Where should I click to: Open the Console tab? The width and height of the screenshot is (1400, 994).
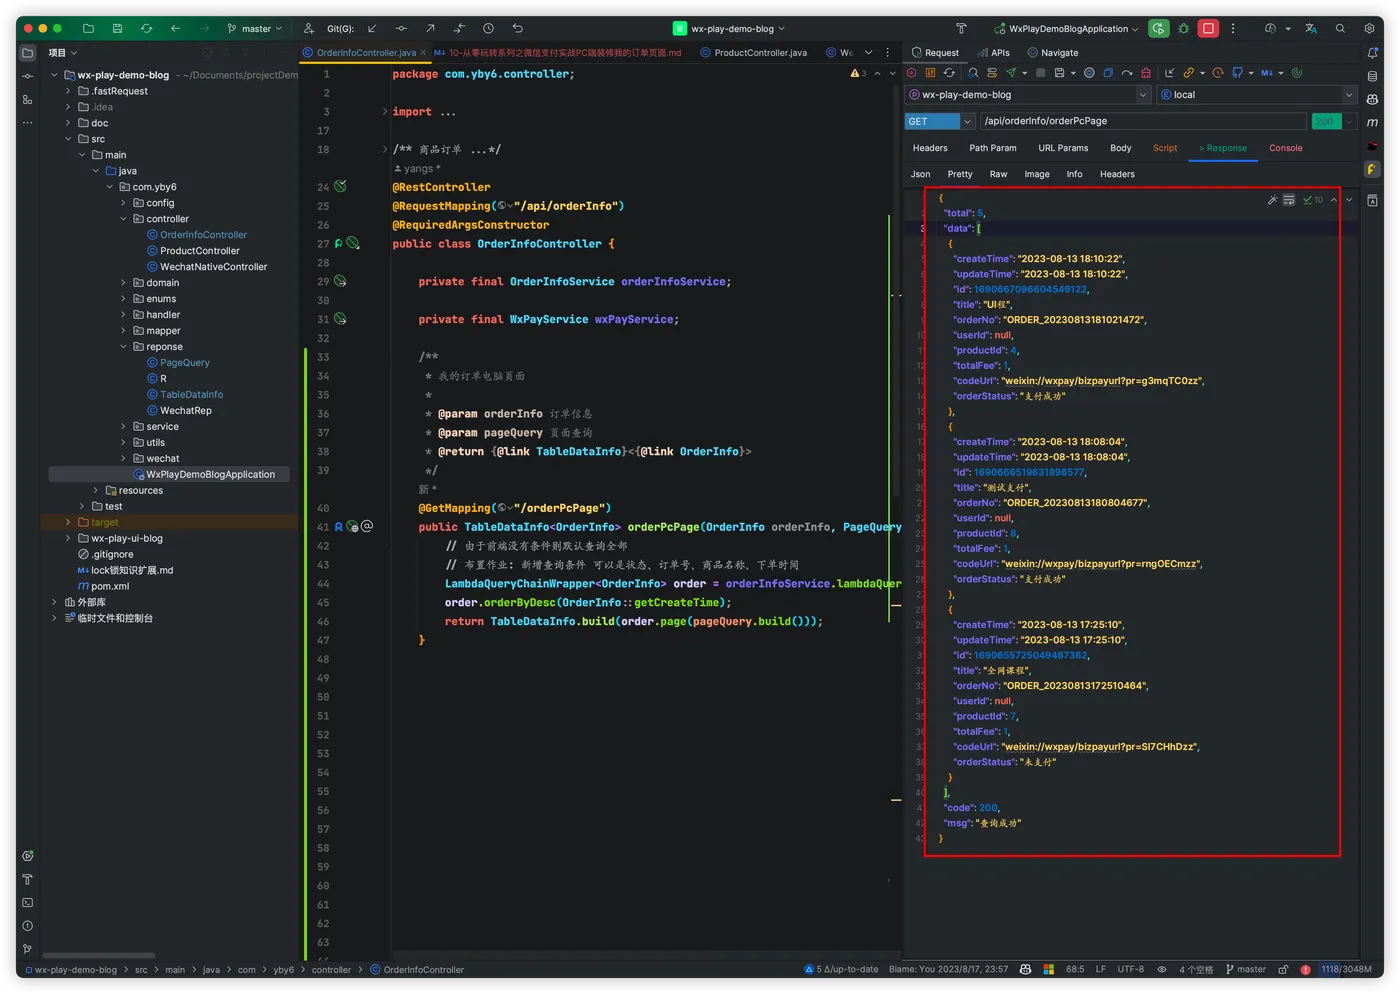coord(1286,148)
